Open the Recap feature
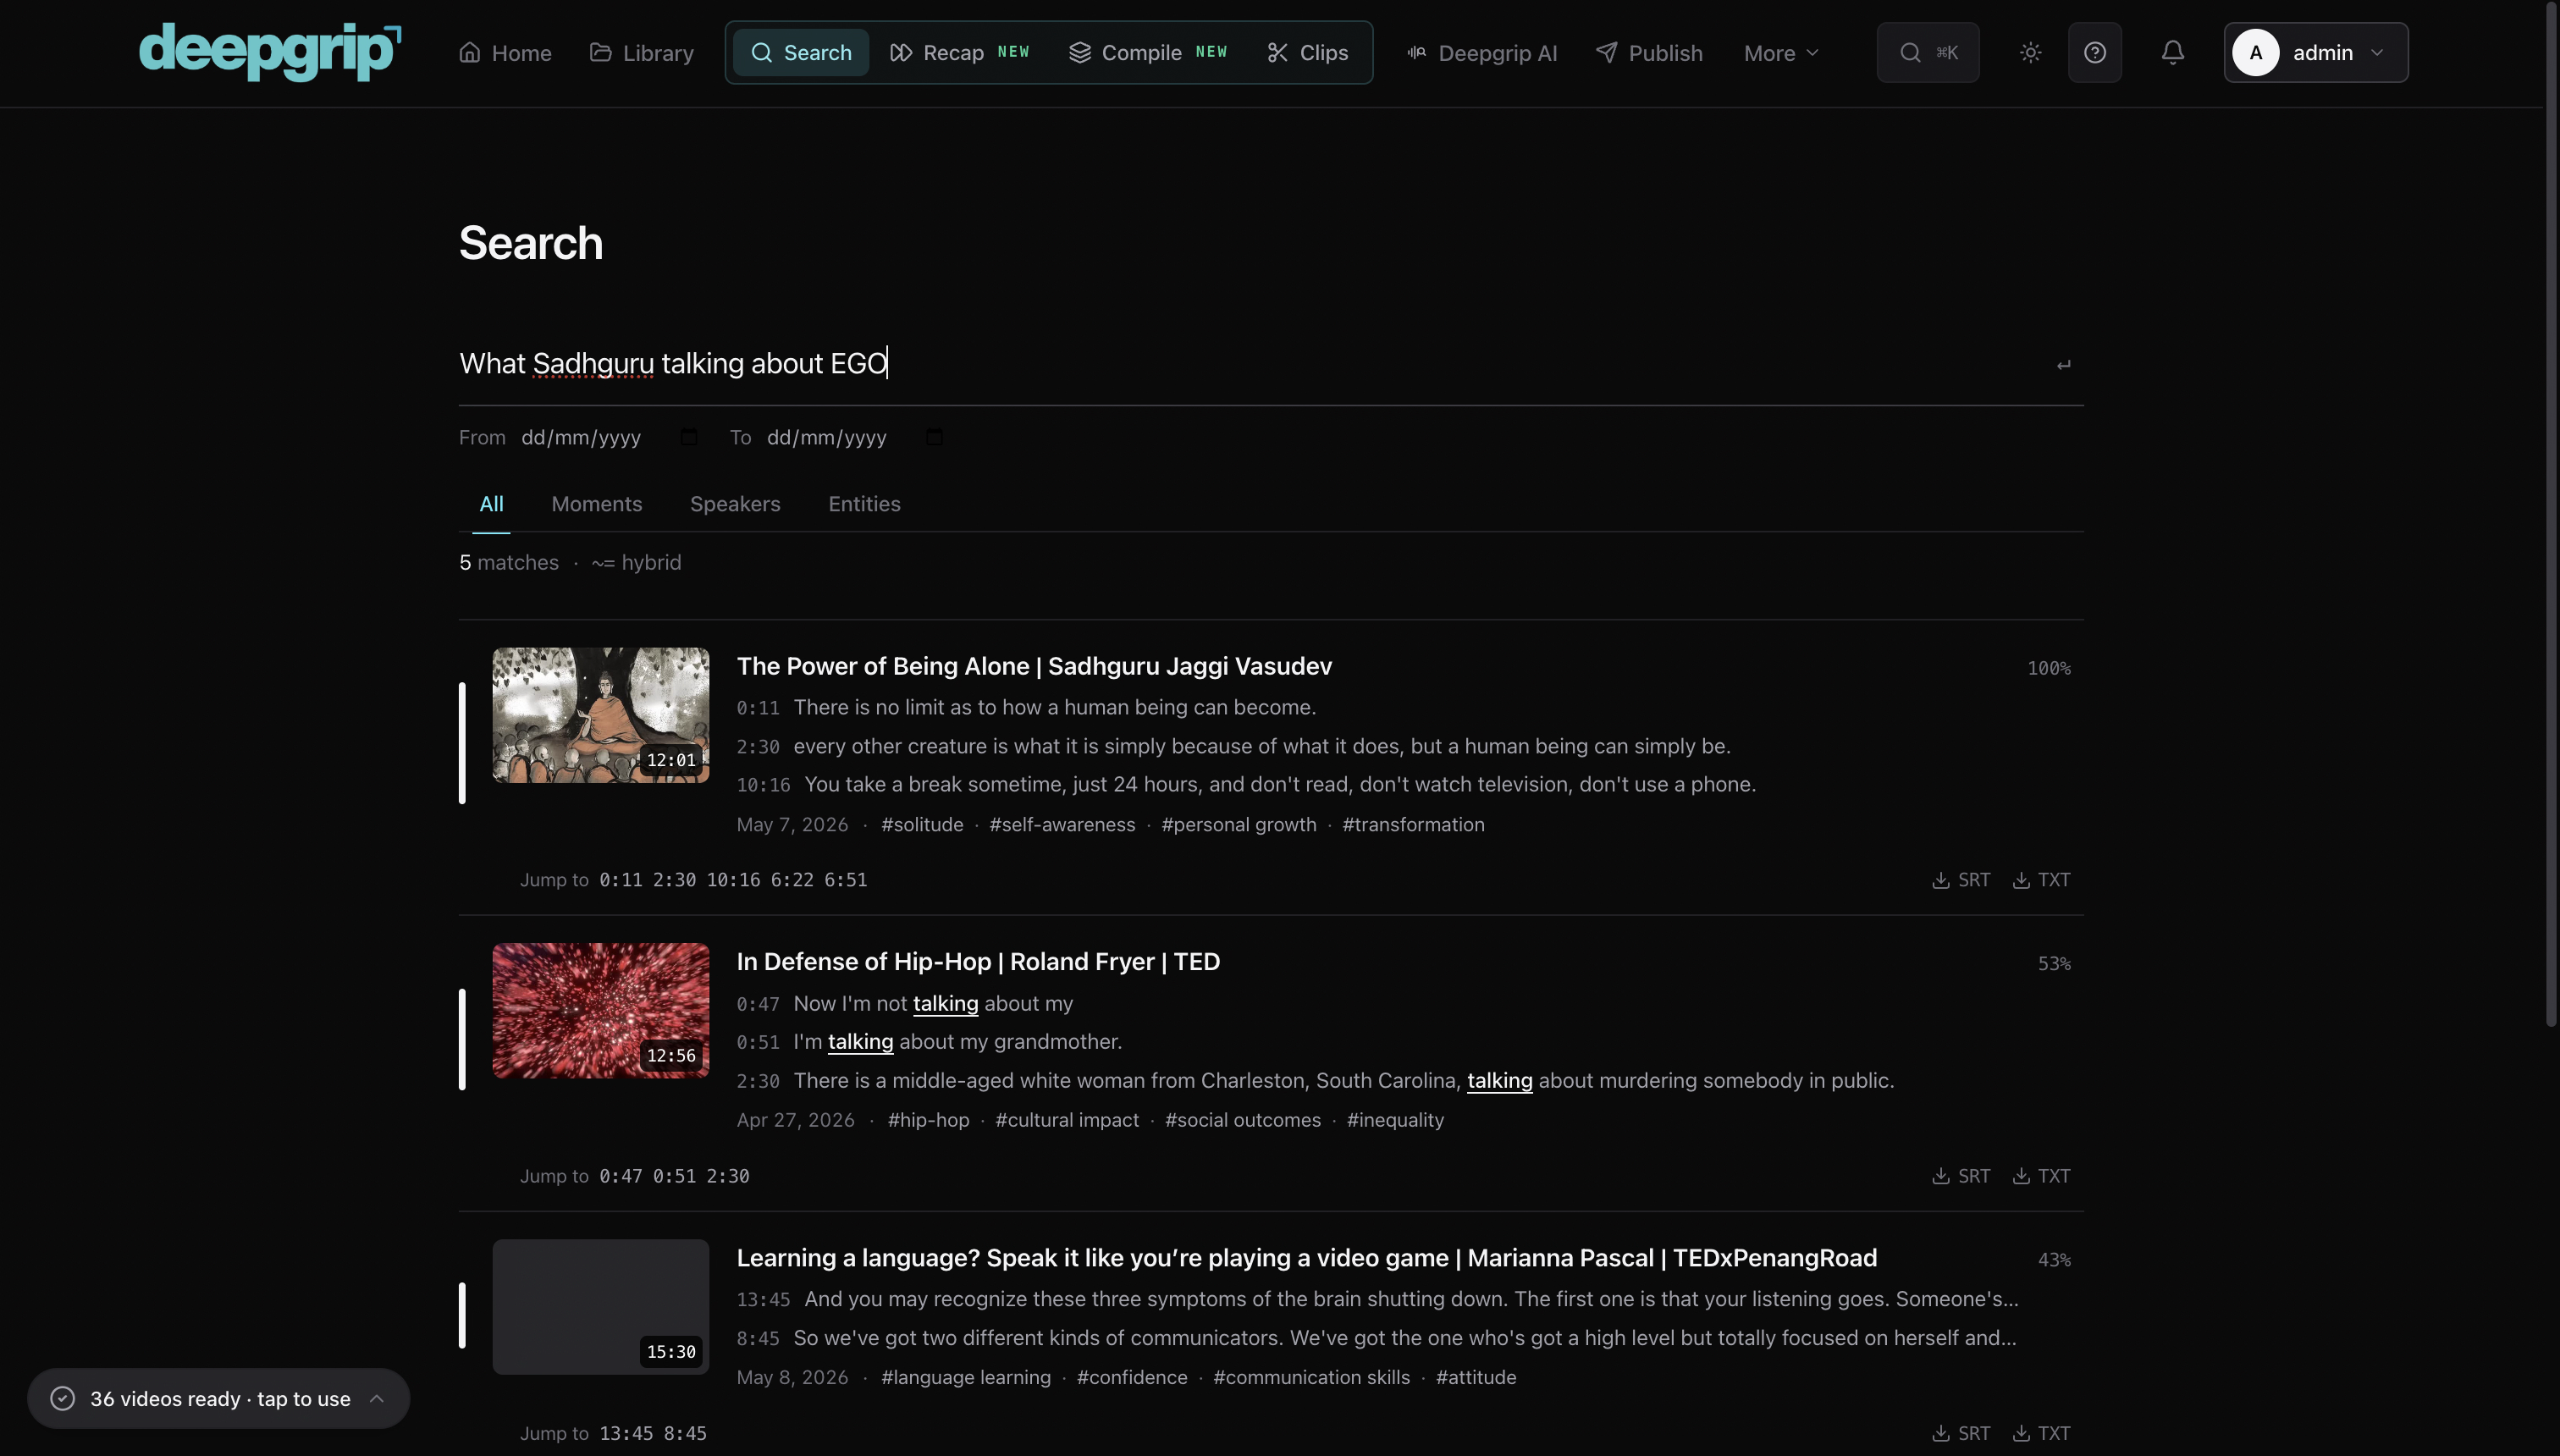 [x=958, y=53]
